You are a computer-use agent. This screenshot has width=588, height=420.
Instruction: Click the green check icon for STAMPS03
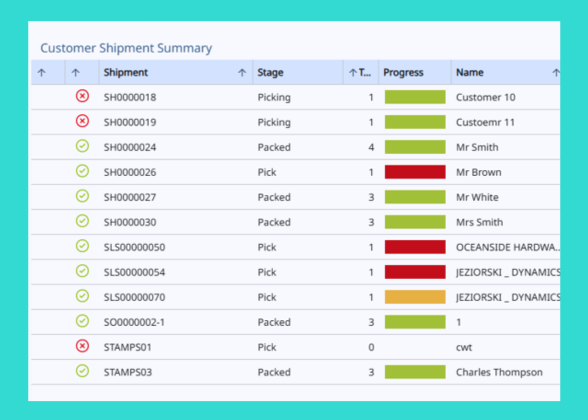coord(82,371)
